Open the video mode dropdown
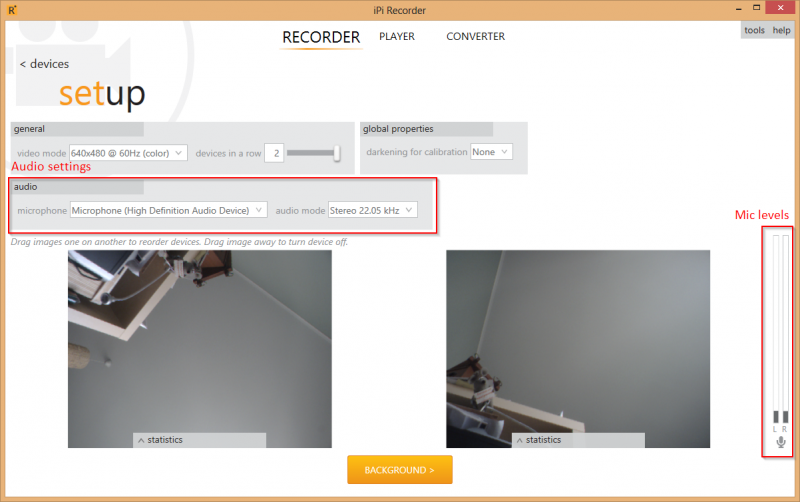 (x=128, y=153)
